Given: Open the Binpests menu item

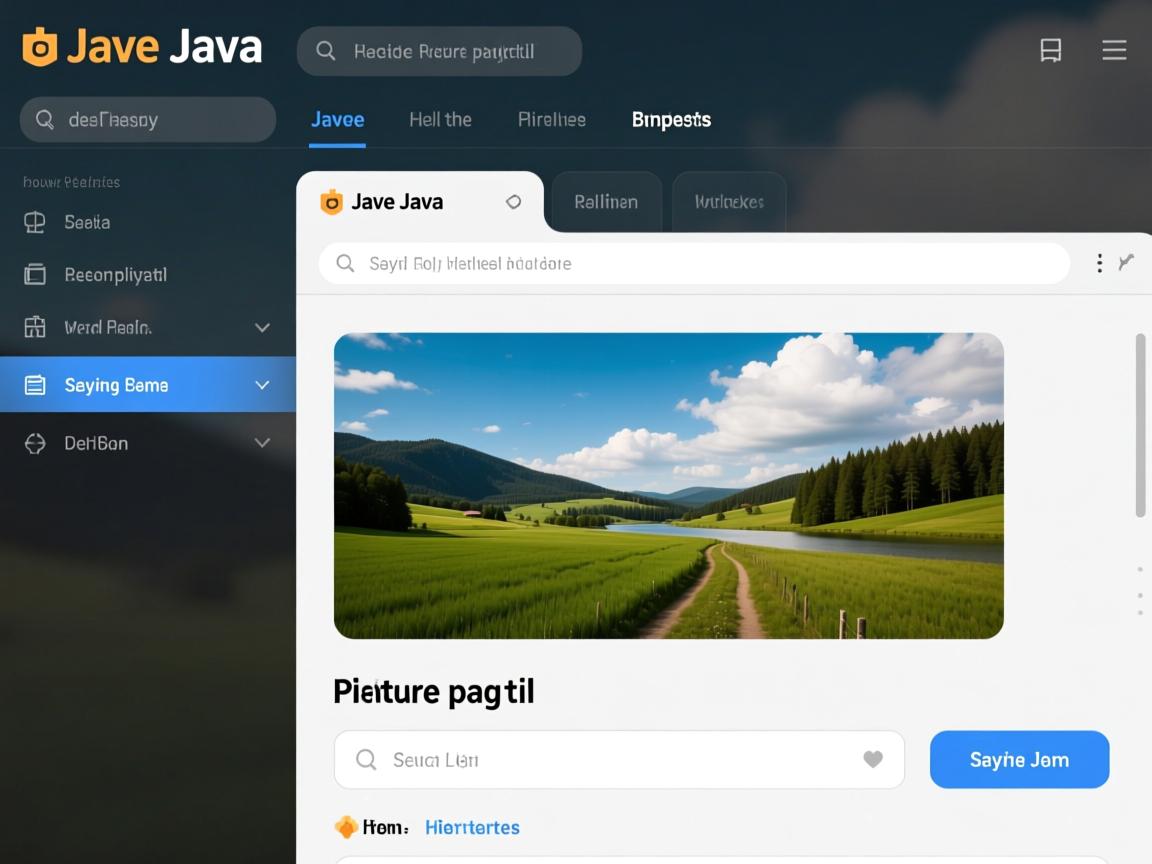Looking at the screenshot, I should pos(671,119).
